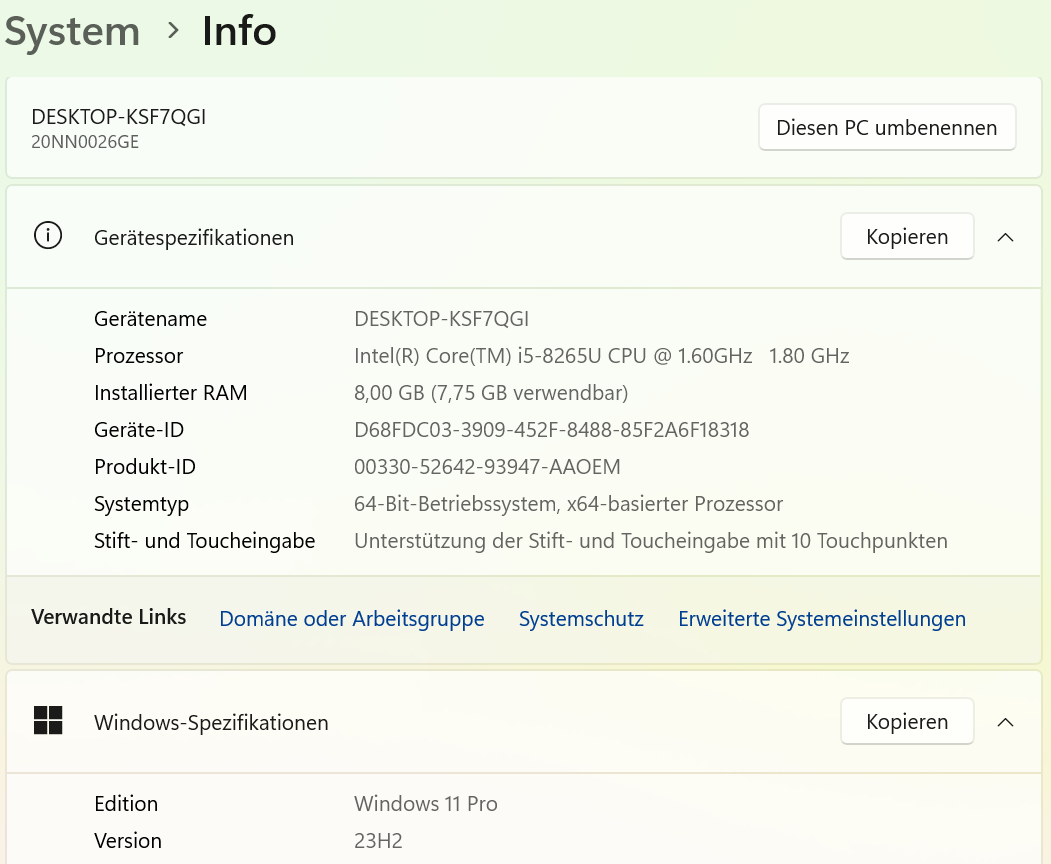Viewport: 1051px width, 864px height.
Task: Click the Produkt-ID label
Action: pyautogui.click(x=145, y=467)
